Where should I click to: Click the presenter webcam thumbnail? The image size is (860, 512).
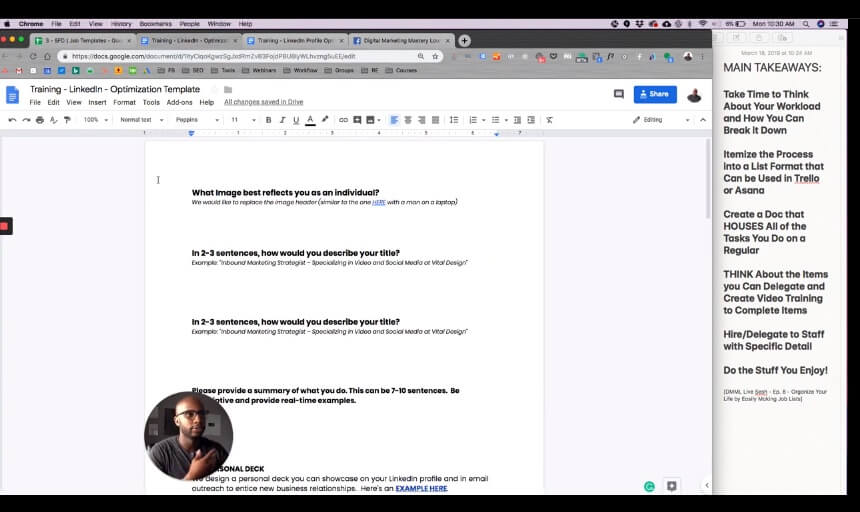click(x=189, y=436)
